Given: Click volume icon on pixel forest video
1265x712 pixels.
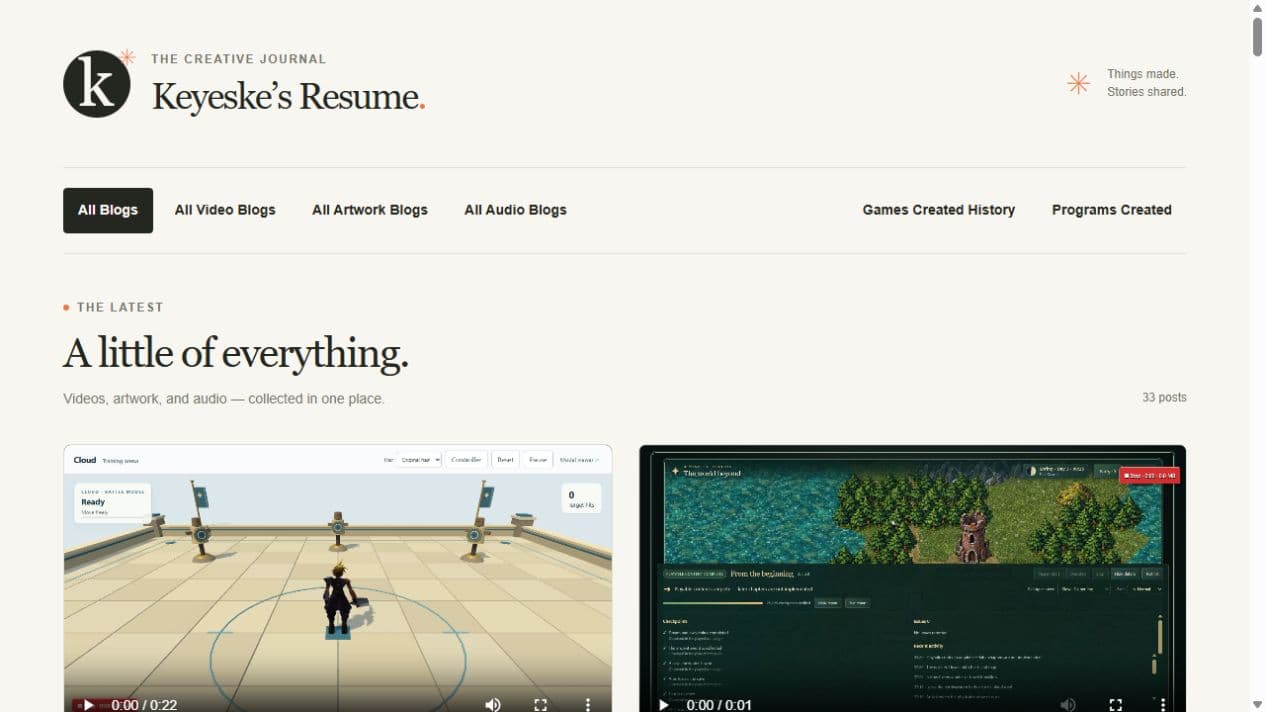Looking at the screenshot, I should coord(1068,705).
